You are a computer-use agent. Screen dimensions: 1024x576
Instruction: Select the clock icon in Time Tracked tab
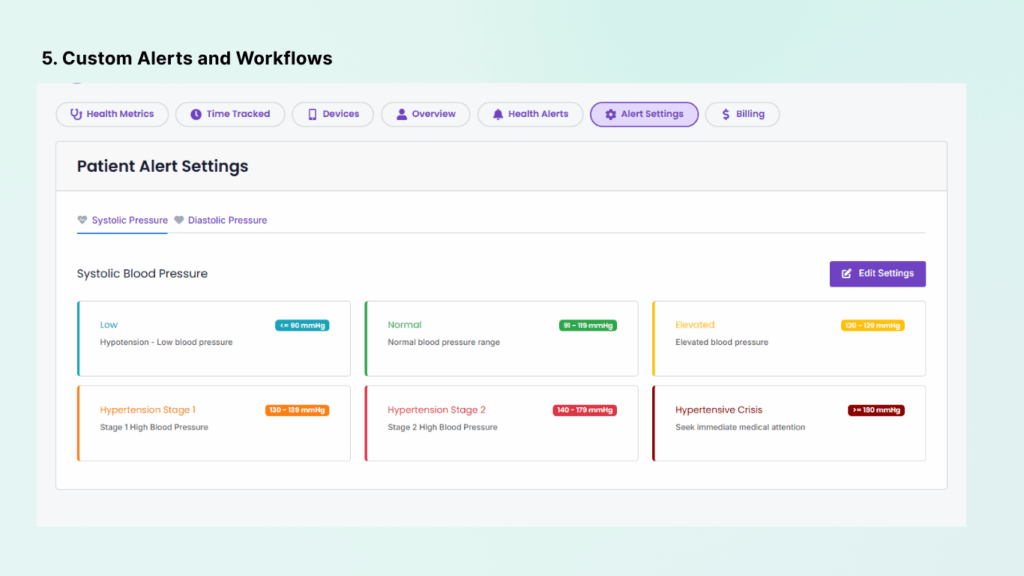click(195, 113)
